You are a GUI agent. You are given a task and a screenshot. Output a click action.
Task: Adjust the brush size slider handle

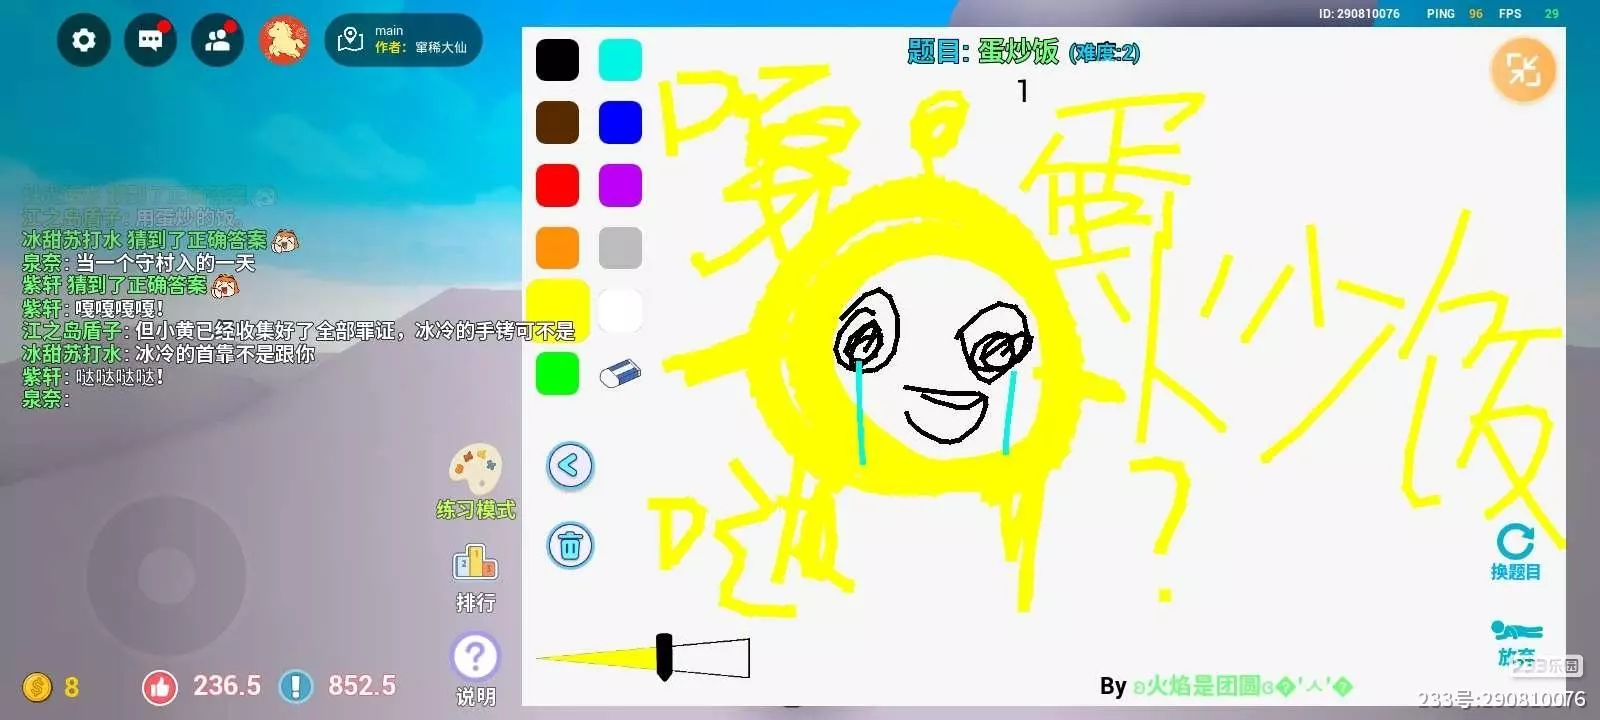[664, 657]
